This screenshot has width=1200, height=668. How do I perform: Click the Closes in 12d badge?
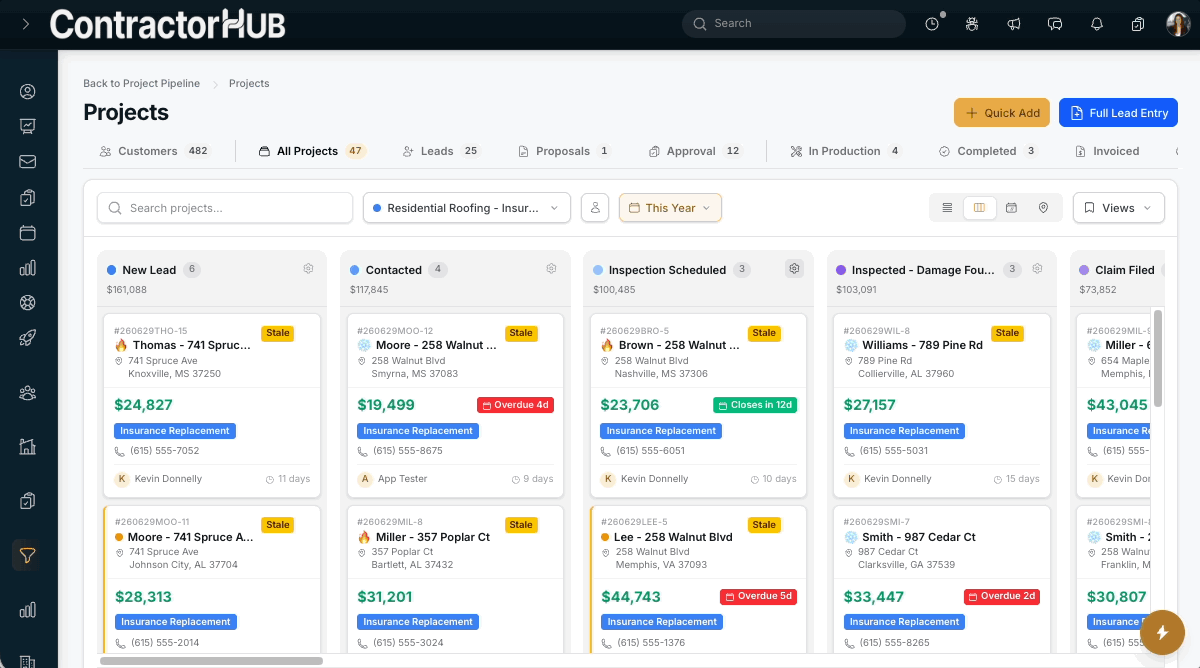point(755,405)
